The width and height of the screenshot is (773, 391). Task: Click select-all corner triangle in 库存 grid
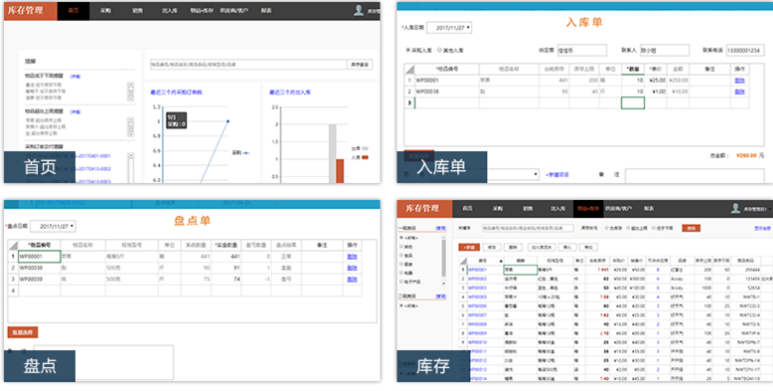pyautogui.click(x=462, y=261)
